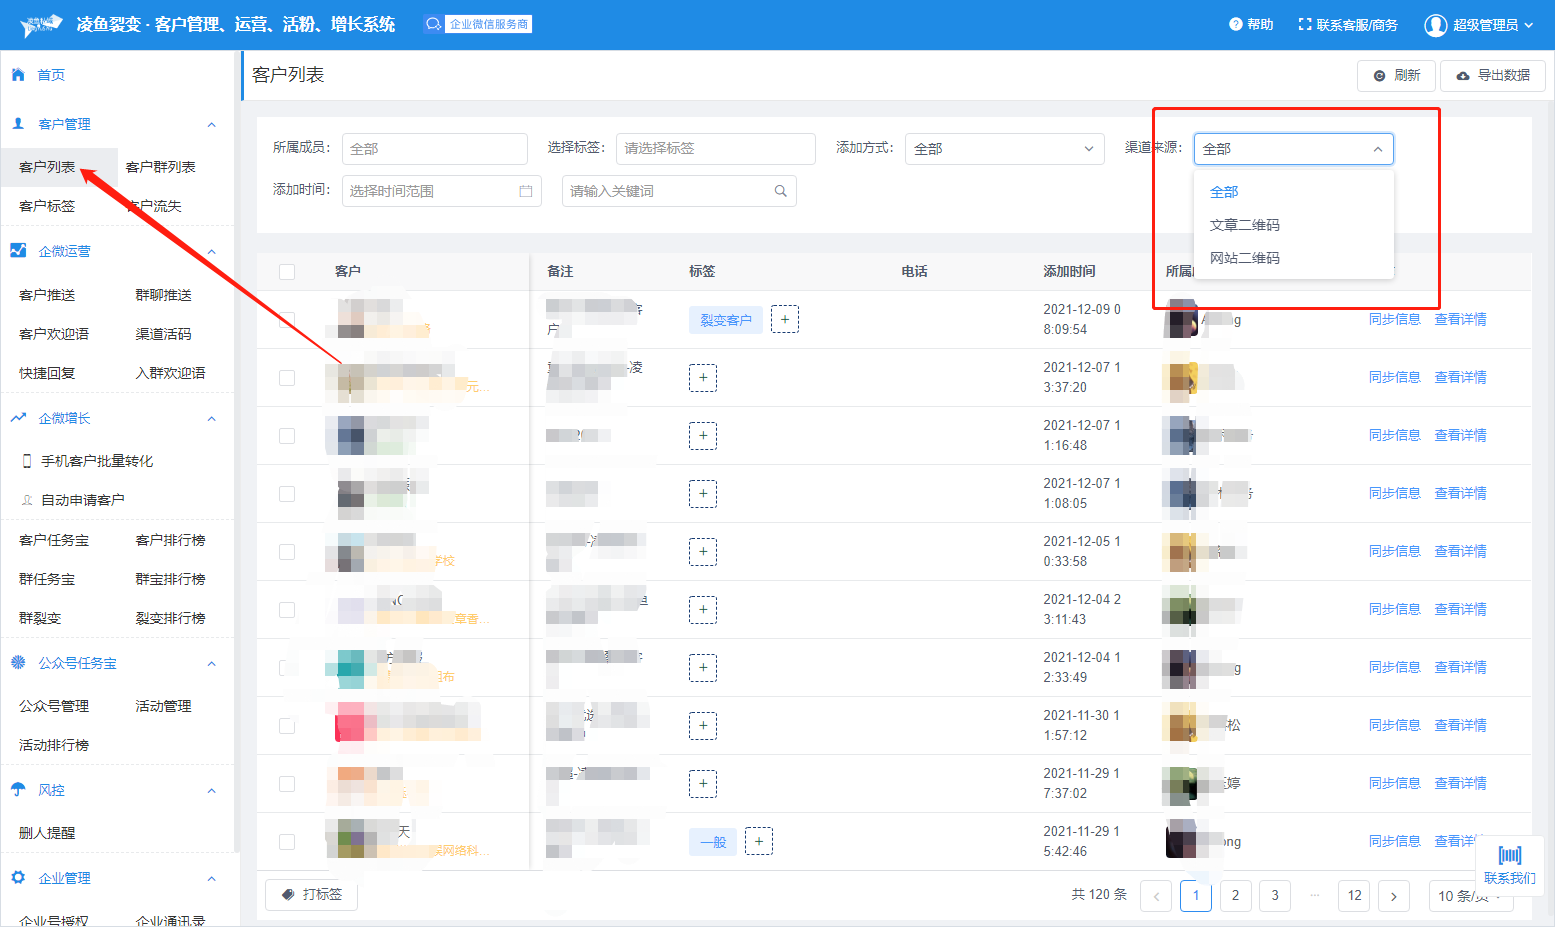The height and width of the screenshot is (927, 1555).
Task: Click the add tag plus icon beside 裂变客户
Action: pos(785,320)
